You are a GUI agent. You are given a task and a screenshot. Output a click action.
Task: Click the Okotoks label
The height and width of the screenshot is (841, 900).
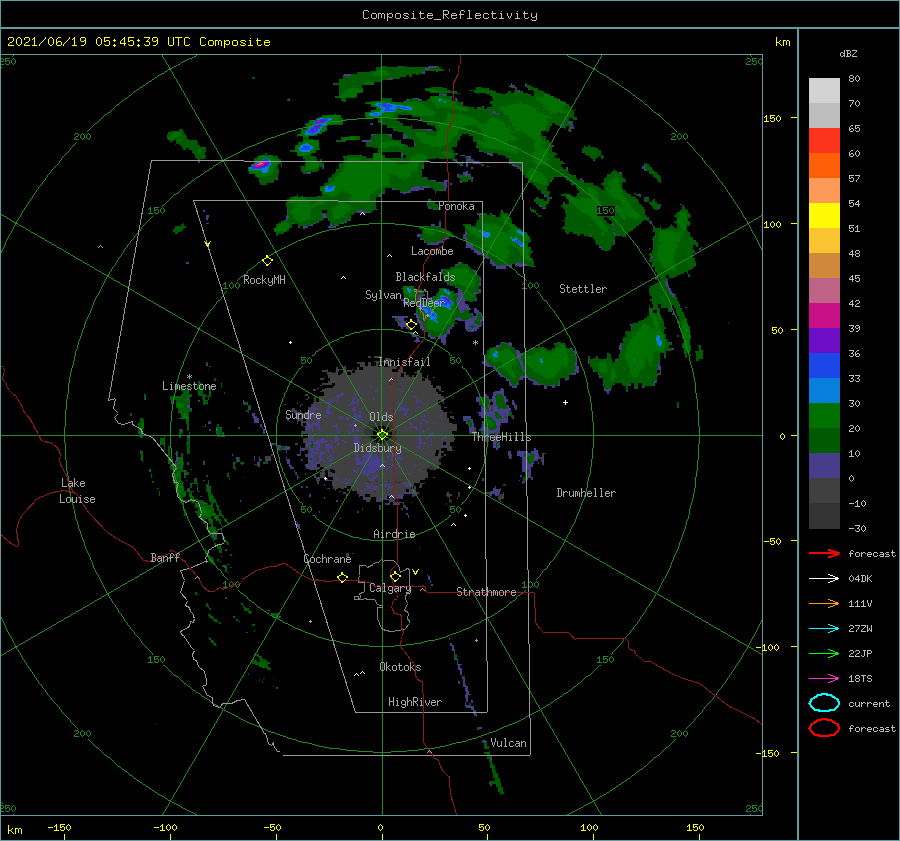point(400,667)
